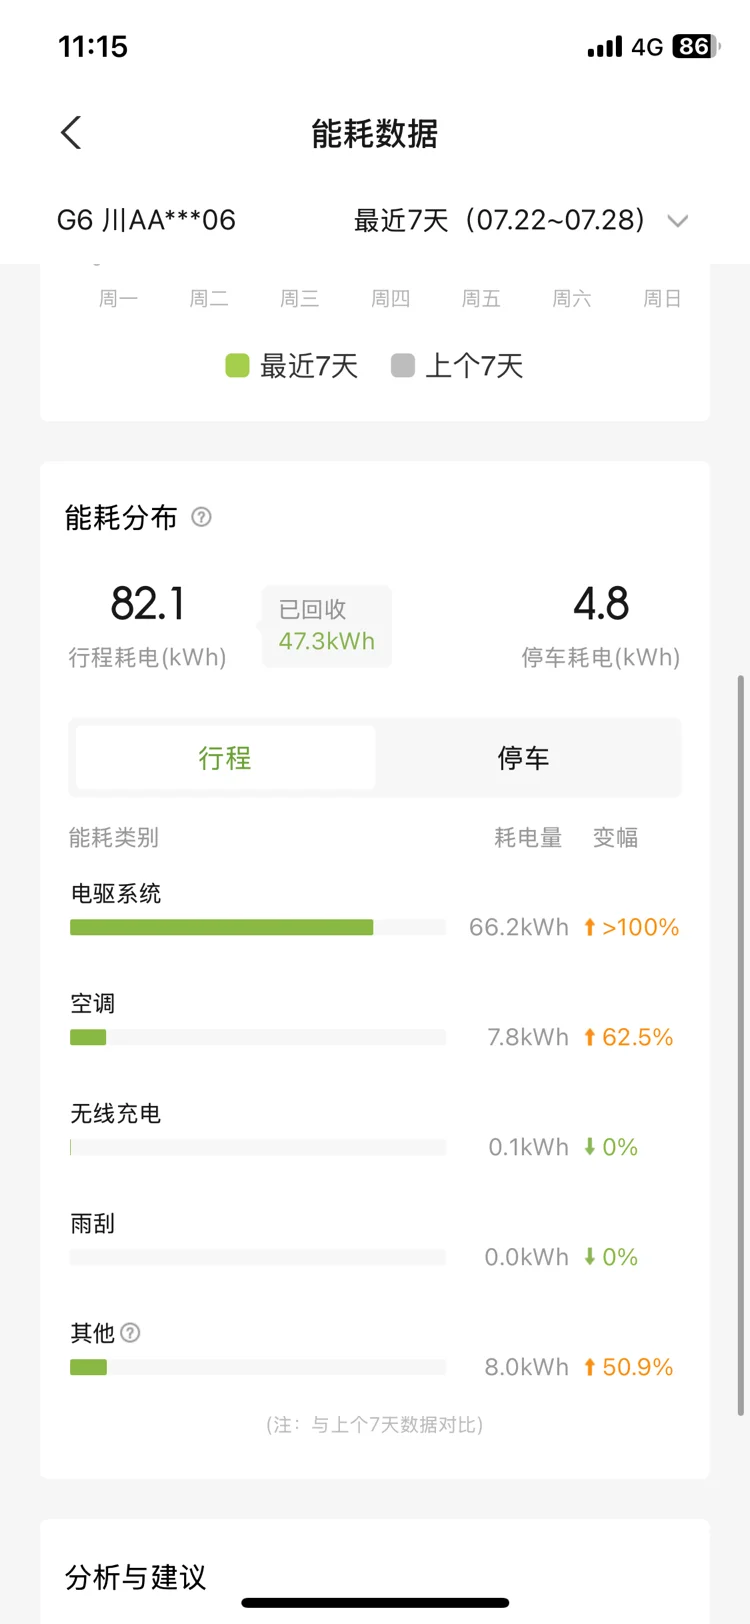Screen dimensions: 750x1624
Task: Switch to the 停车 tab
Action: [523, 758]
